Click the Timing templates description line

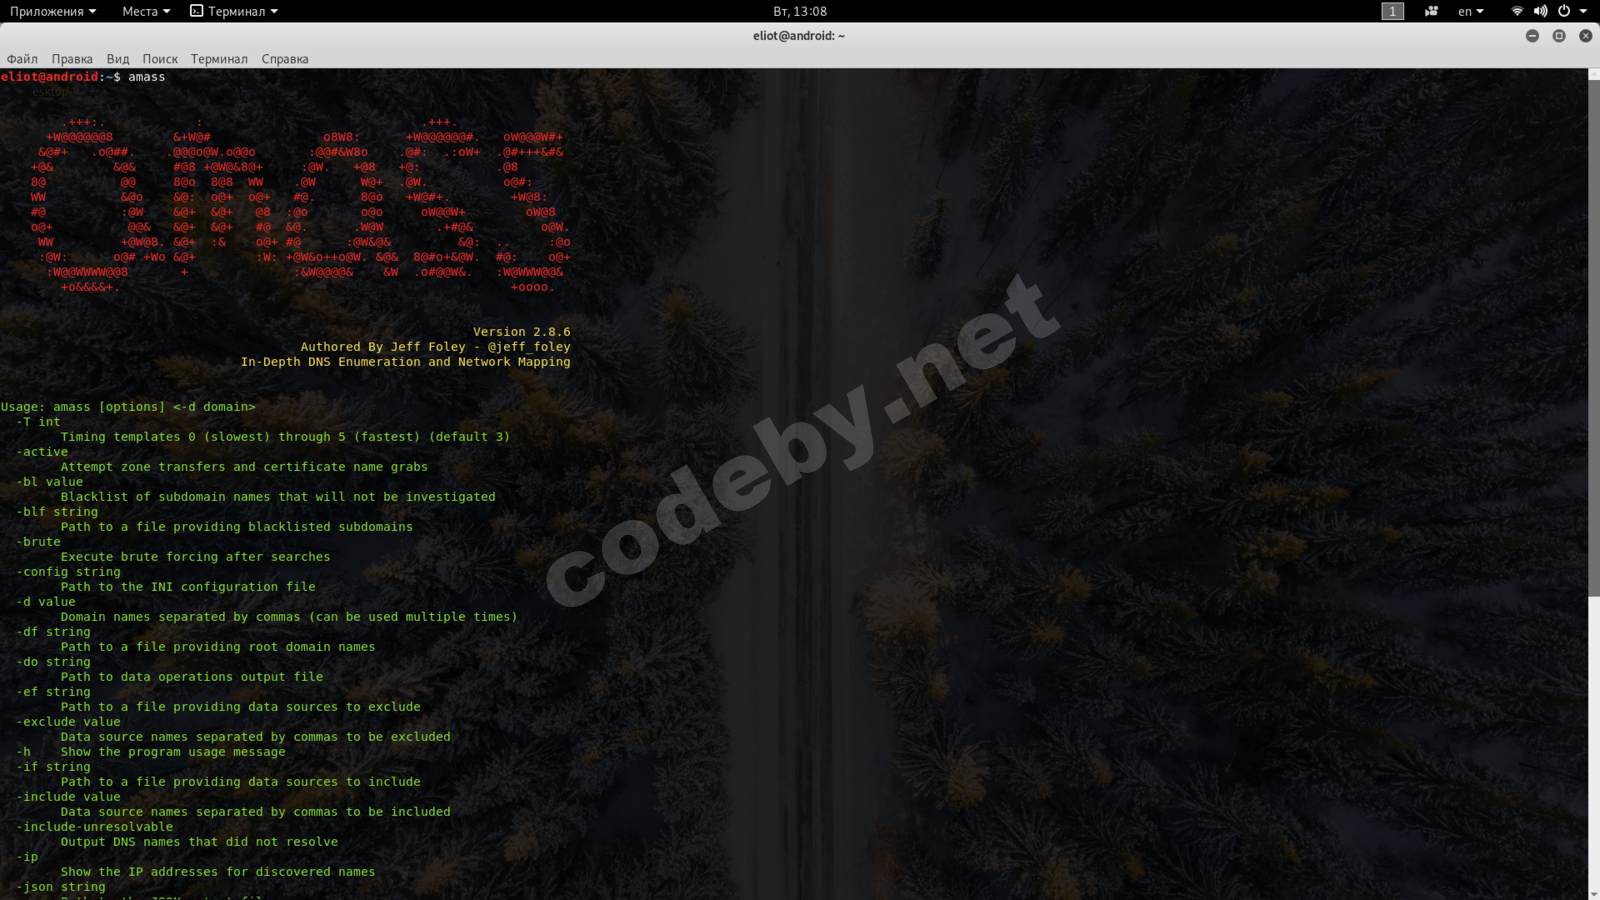coord(285,437)
